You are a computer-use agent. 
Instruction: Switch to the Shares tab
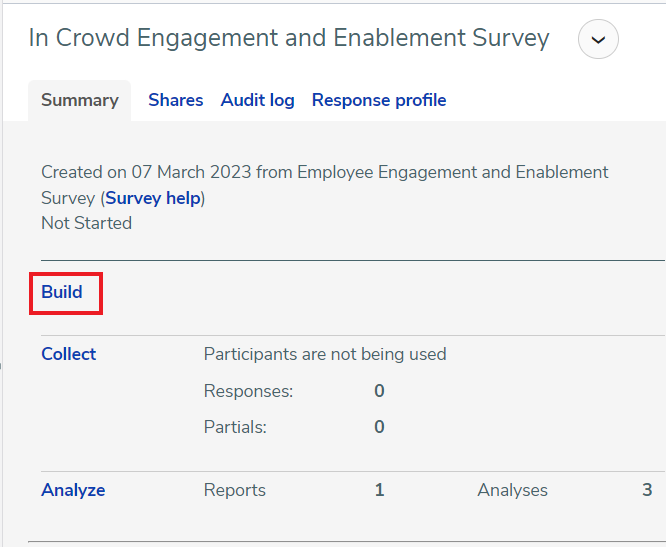coord(175,100)
